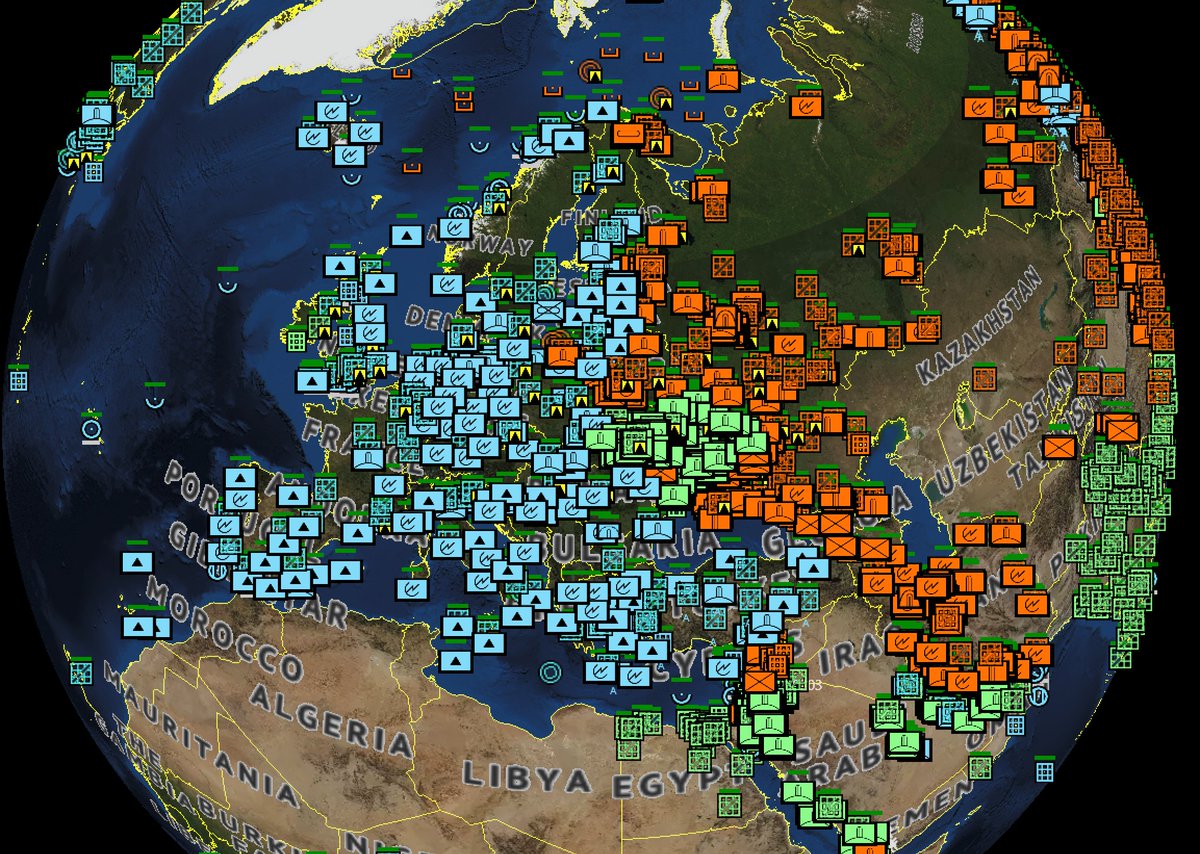Click orange envelope unit over Uzbekistan label
This screenshot has width=1200, height=854.
tap(1061, 447)
